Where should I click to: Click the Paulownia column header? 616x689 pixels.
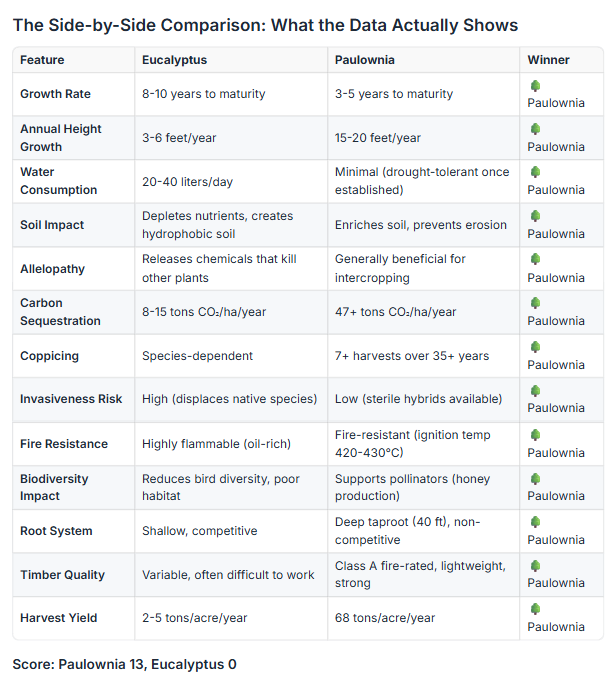[x=365, y=60]
